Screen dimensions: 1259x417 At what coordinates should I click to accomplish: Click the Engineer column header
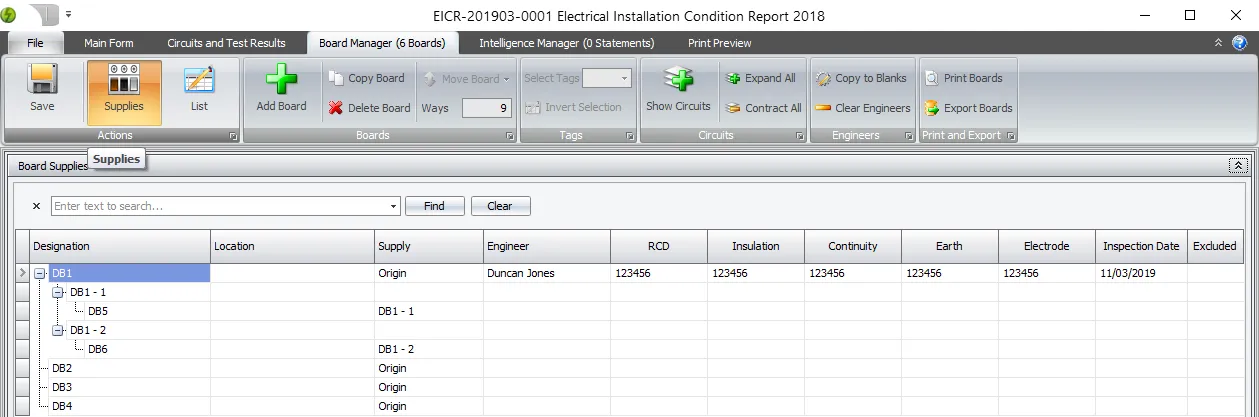coord(546,246)
